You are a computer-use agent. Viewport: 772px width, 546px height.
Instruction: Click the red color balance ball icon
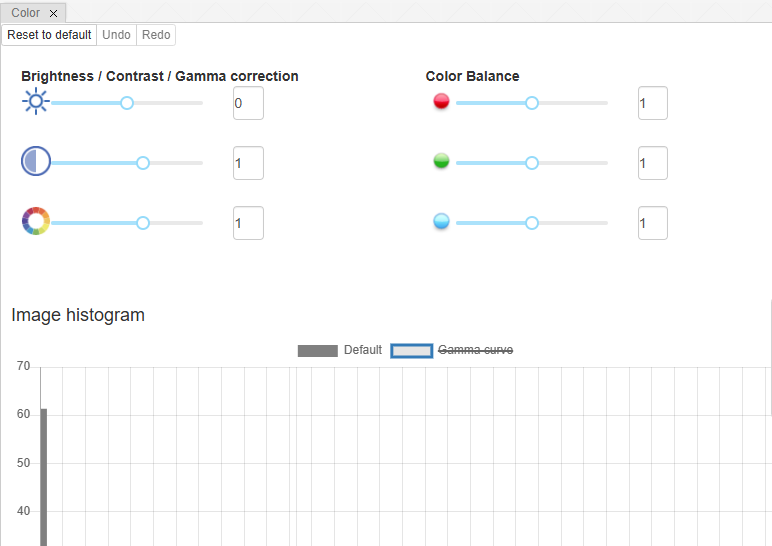pos(441,102)
